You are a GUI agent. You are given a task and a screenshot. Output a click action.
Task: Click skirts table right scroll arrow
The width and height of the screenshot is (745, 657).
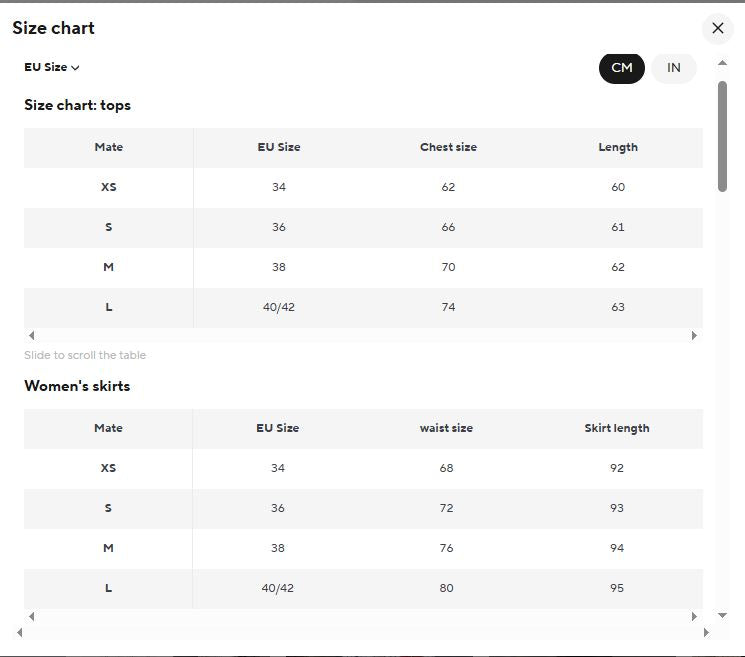tap(694, 616)
